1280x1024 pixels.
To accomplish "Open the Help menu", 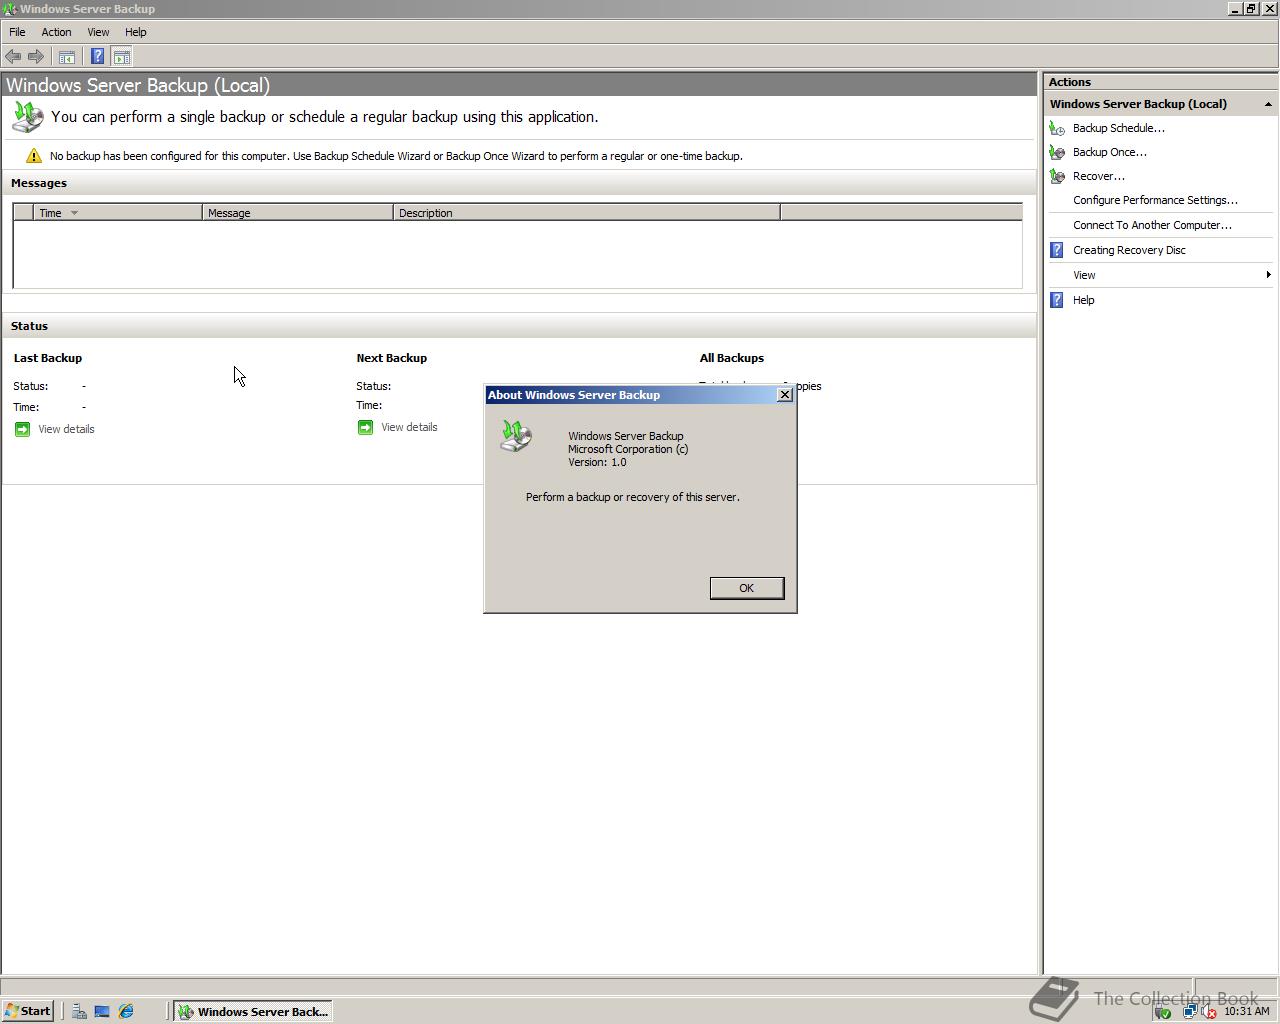I will point(135,32).
